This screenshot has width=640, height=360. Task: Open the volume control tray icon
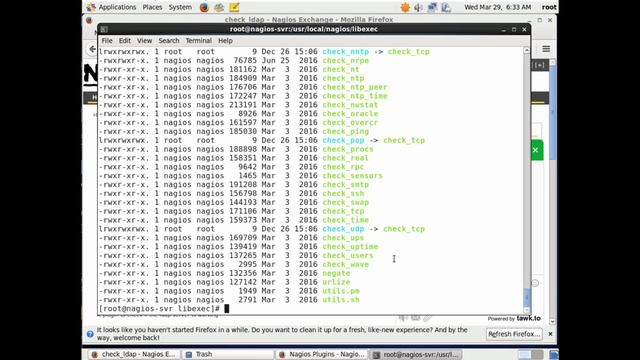pos(418,7)
